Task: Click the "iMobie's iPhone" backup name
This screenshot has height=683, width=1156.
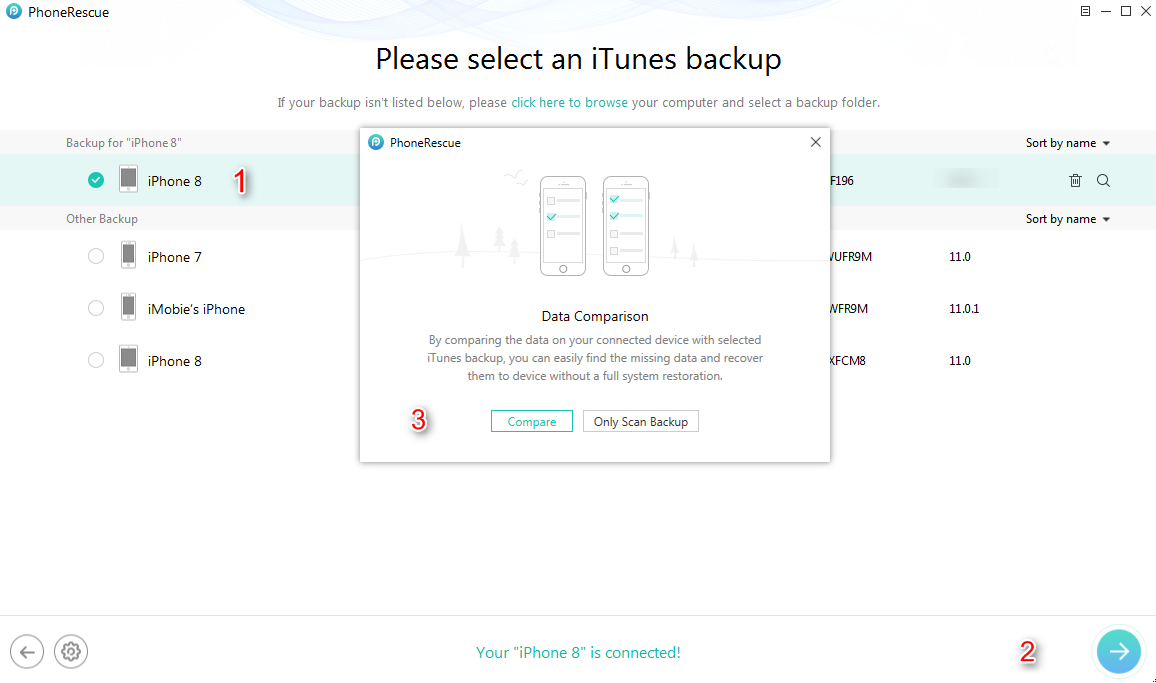Action: pyautogui.click(x=196, y=309)
